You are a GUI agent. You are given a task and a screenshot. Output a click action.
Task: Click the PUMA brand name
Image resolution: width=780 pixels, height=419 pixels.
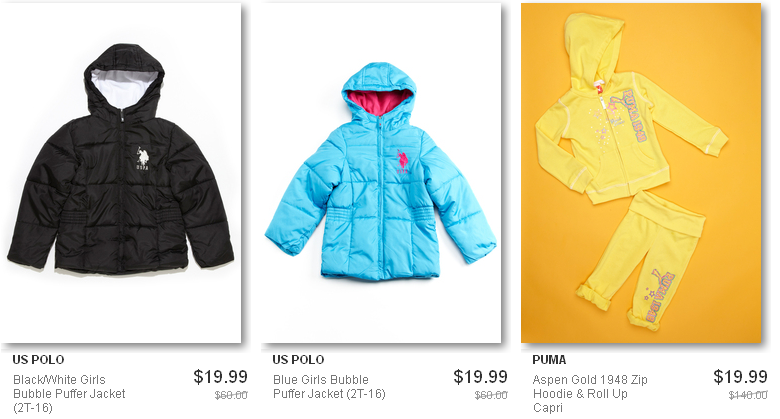[549, 359]
